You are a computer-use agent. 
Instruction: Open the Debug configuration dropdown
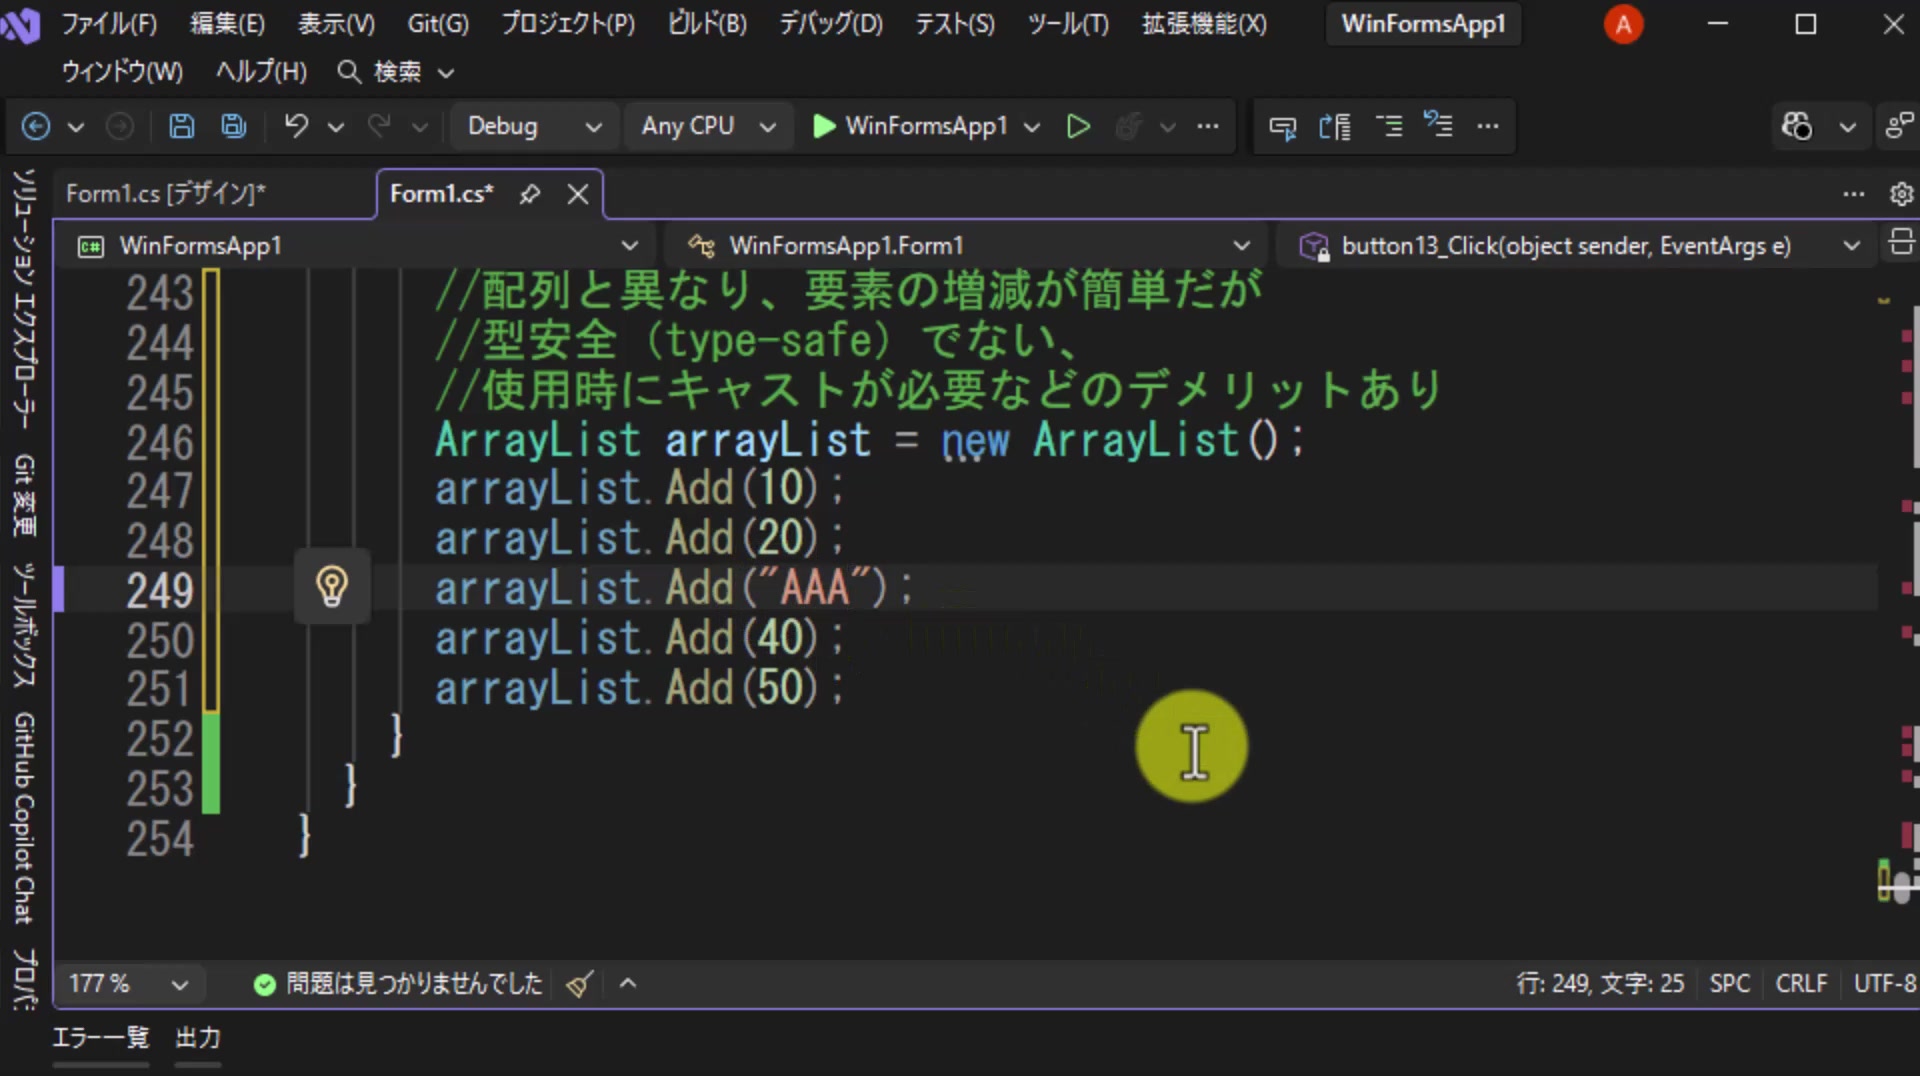tap(534, 126)
